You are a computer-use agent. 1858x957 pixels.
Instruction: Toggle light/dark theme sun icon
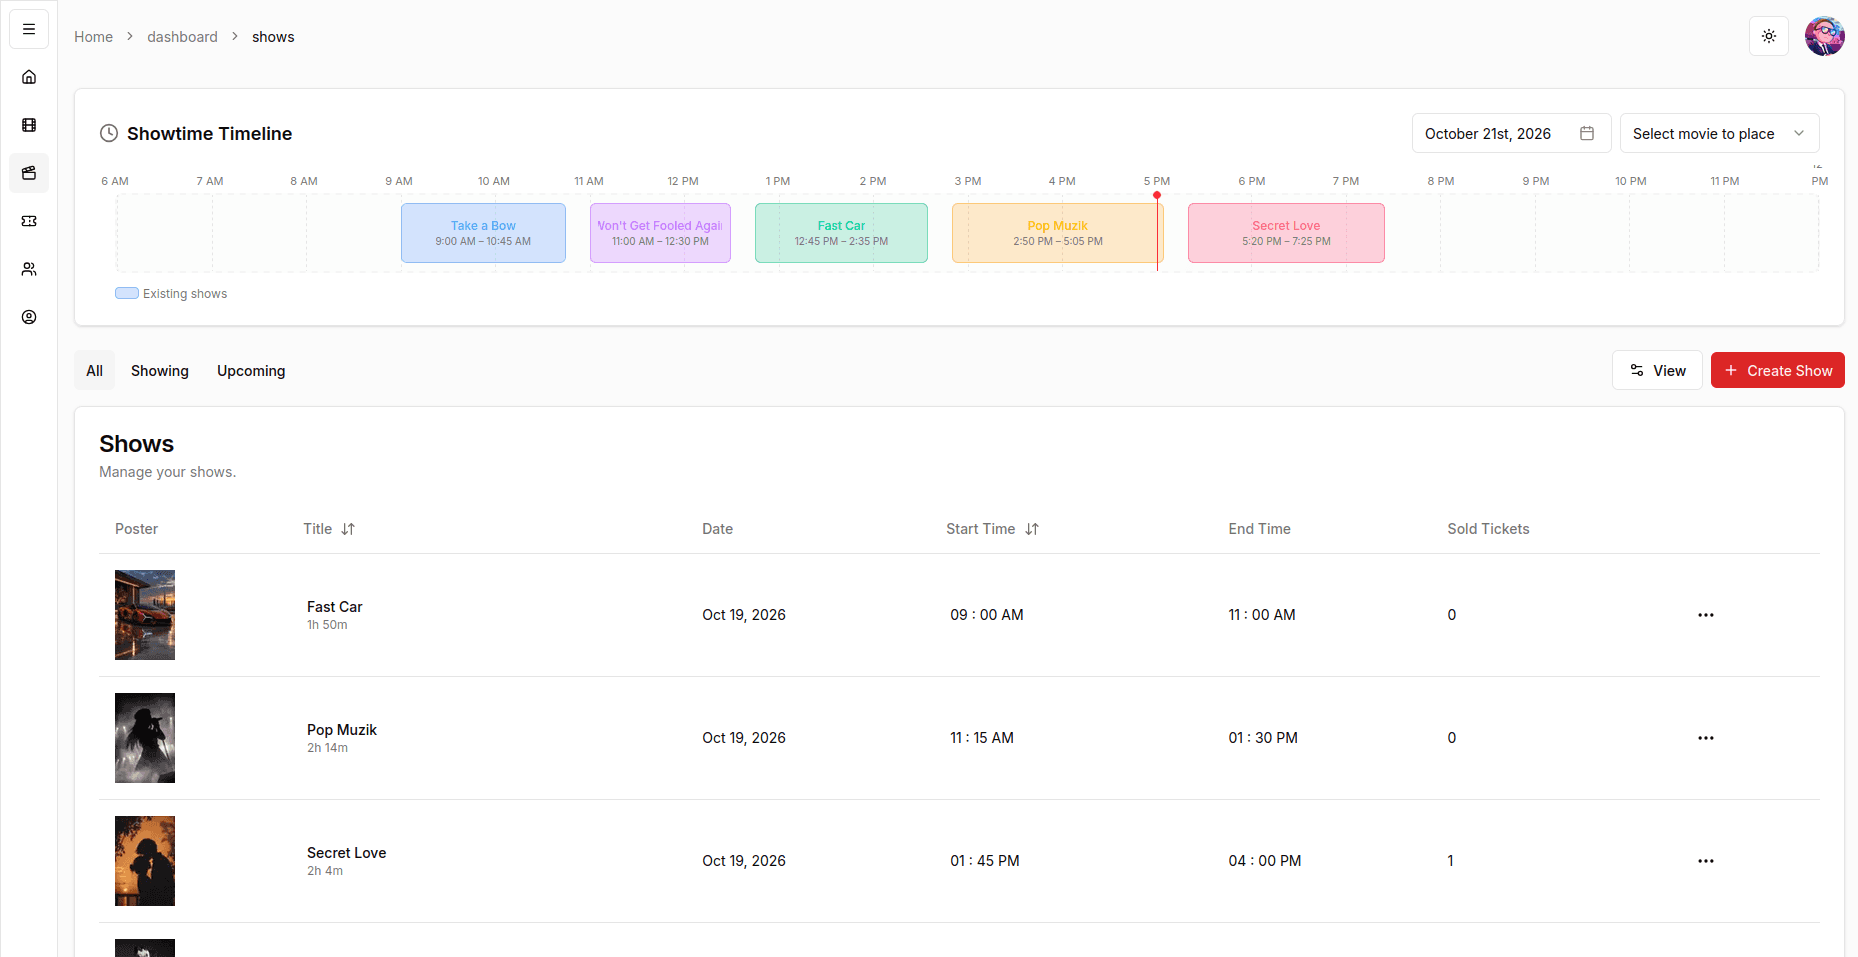[1769, 36]
